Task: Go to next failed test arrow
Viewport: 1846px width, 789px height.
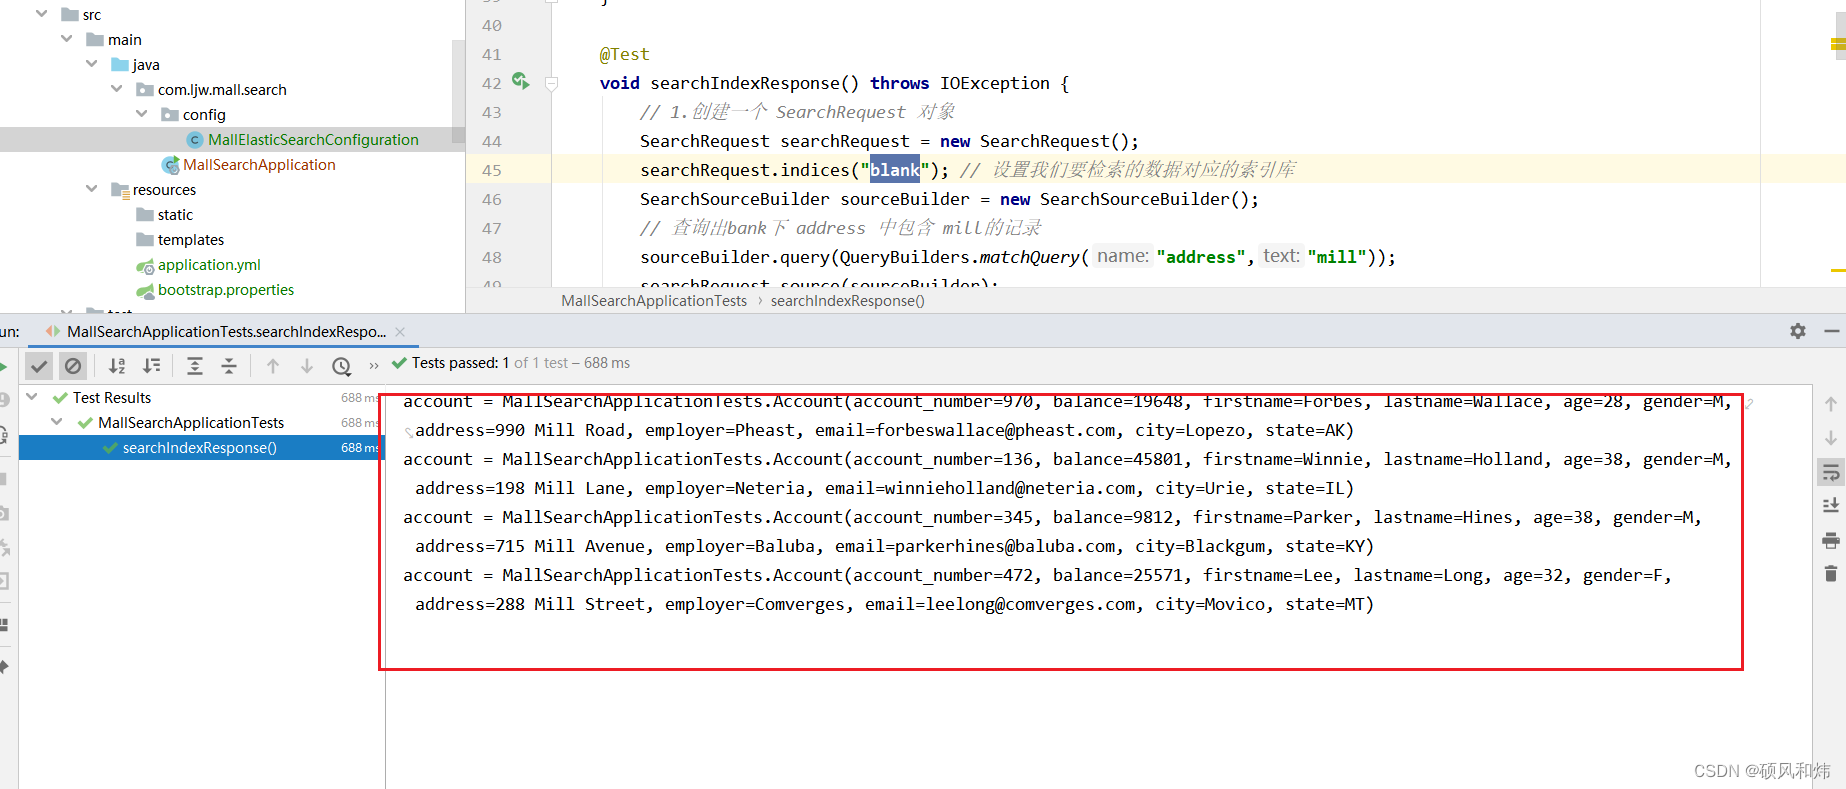Action: [307, 366]
